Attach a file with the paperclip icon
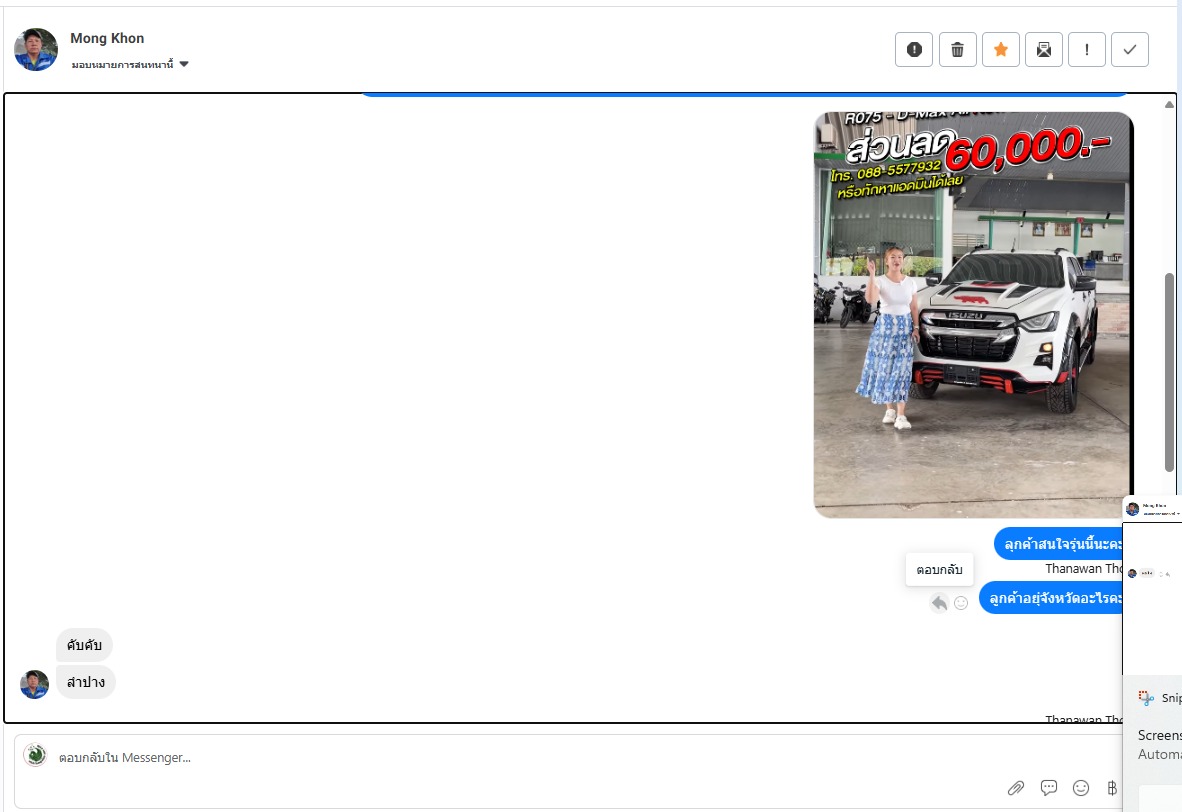The width and height of the screenshot is (1182, 812). pyautogui.click(x=1016, y=788)
